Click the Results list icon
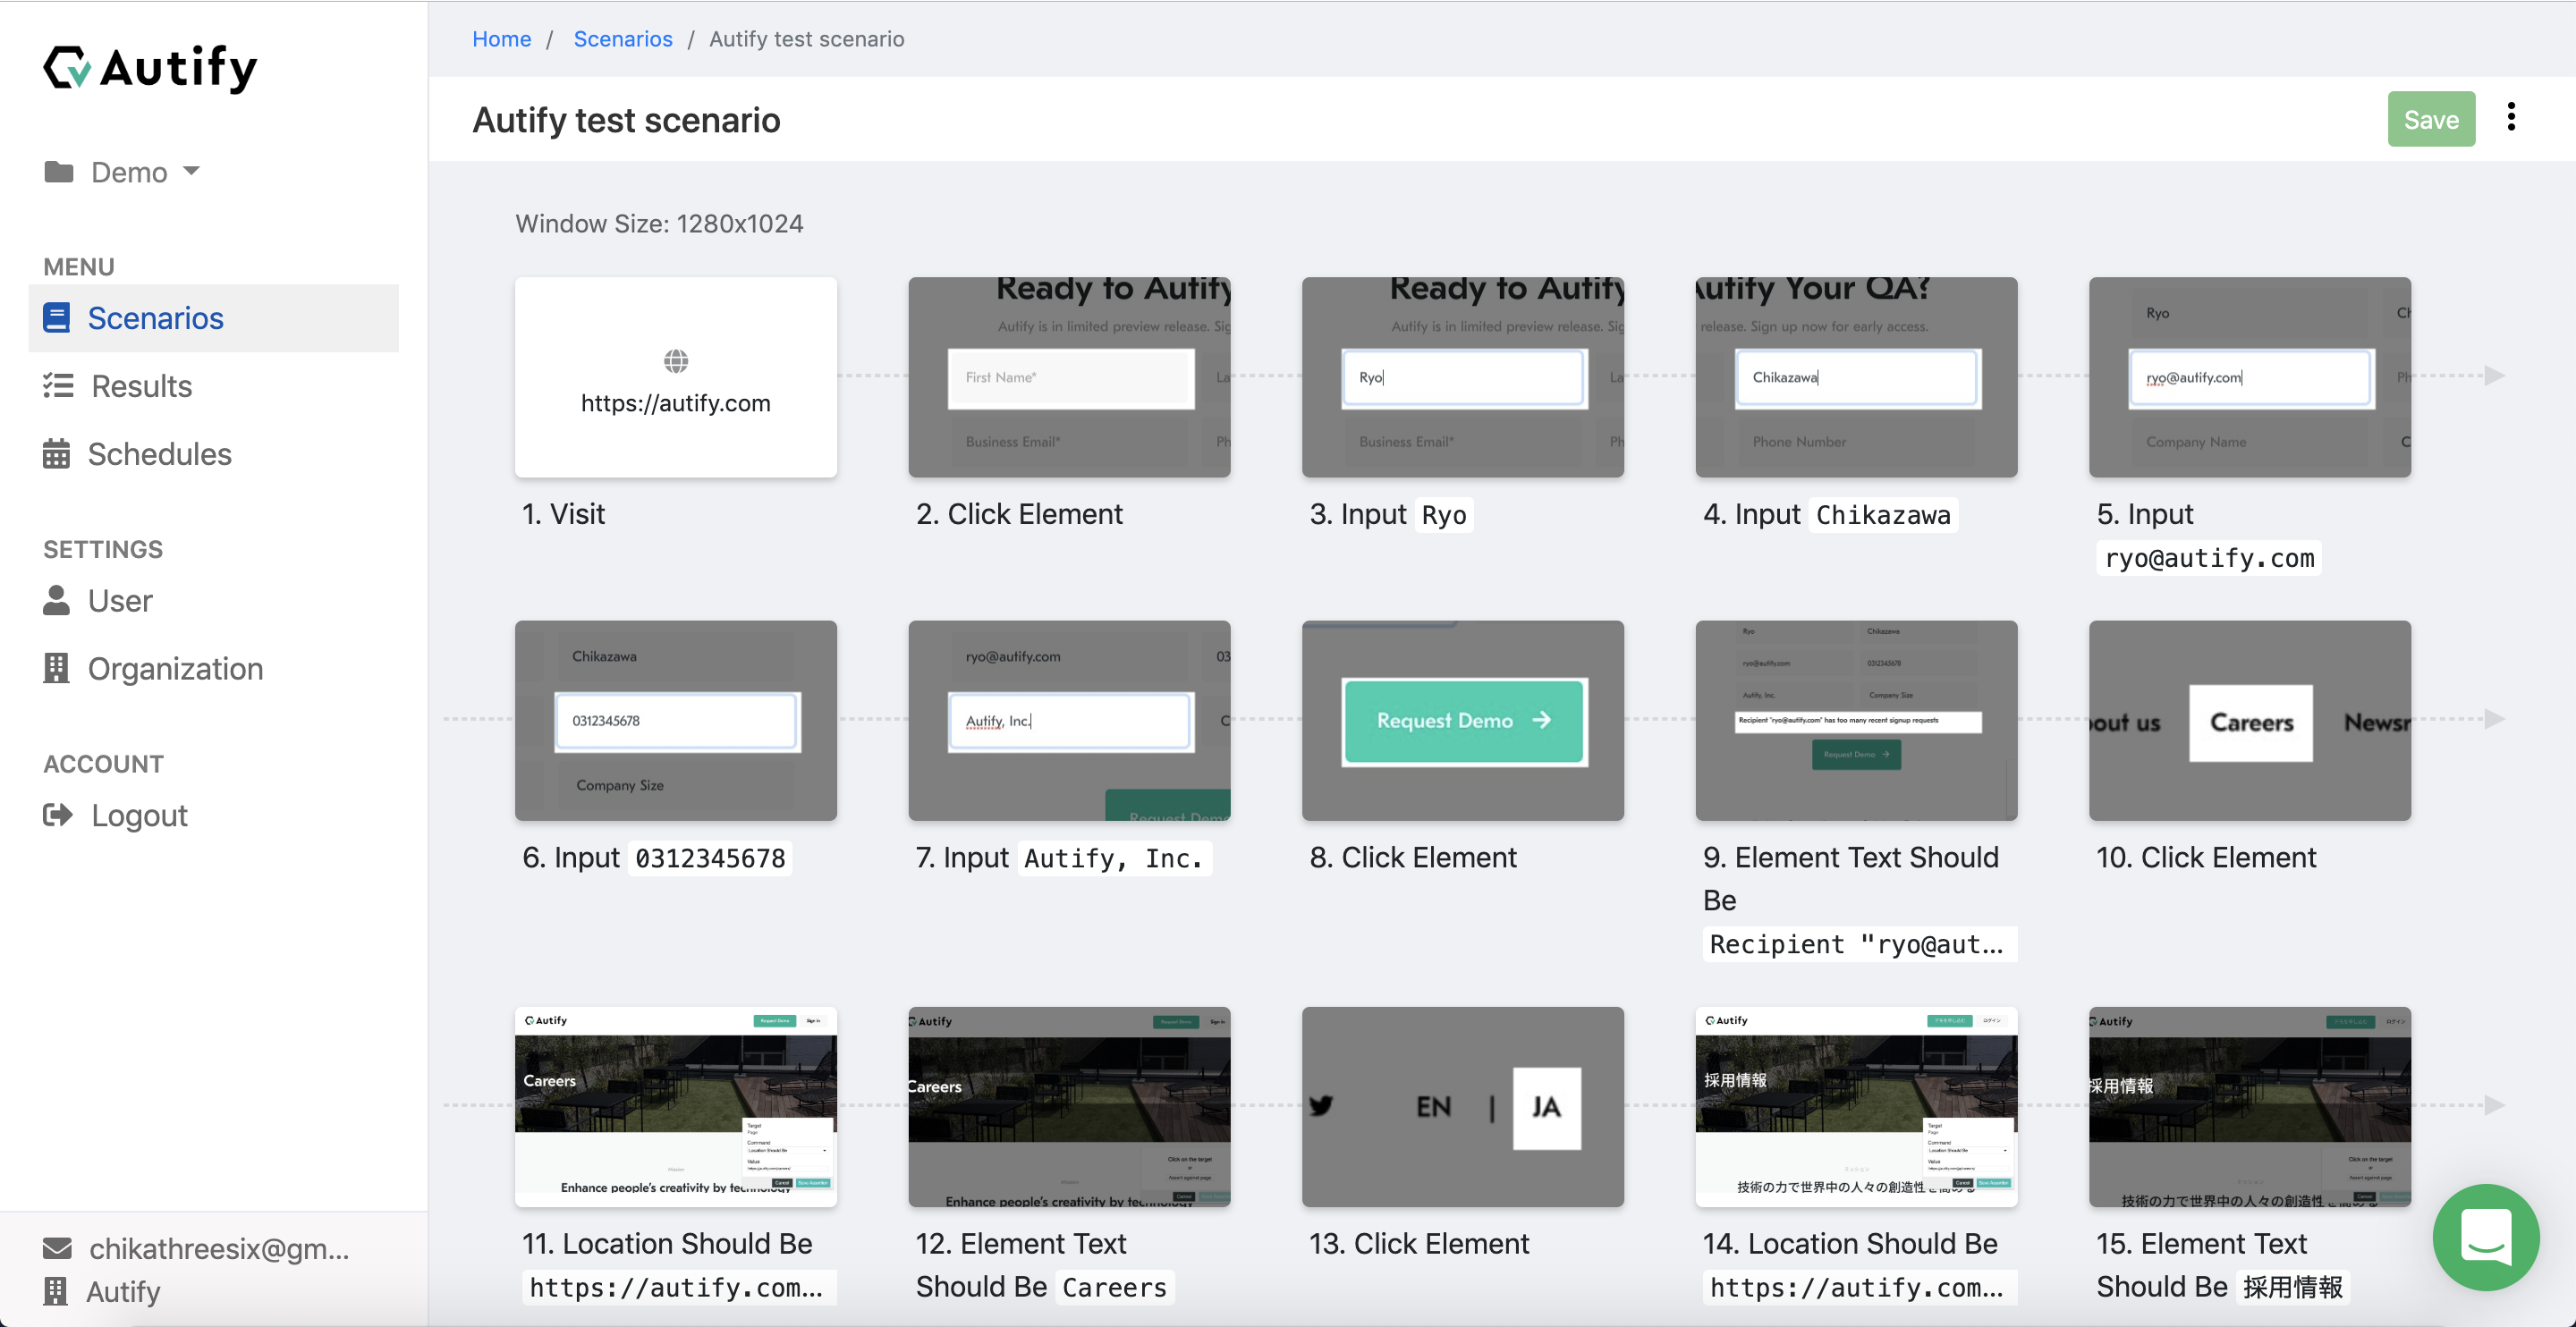The image size is (2576, 1327). pyautogui.click(x=57, y=386)
